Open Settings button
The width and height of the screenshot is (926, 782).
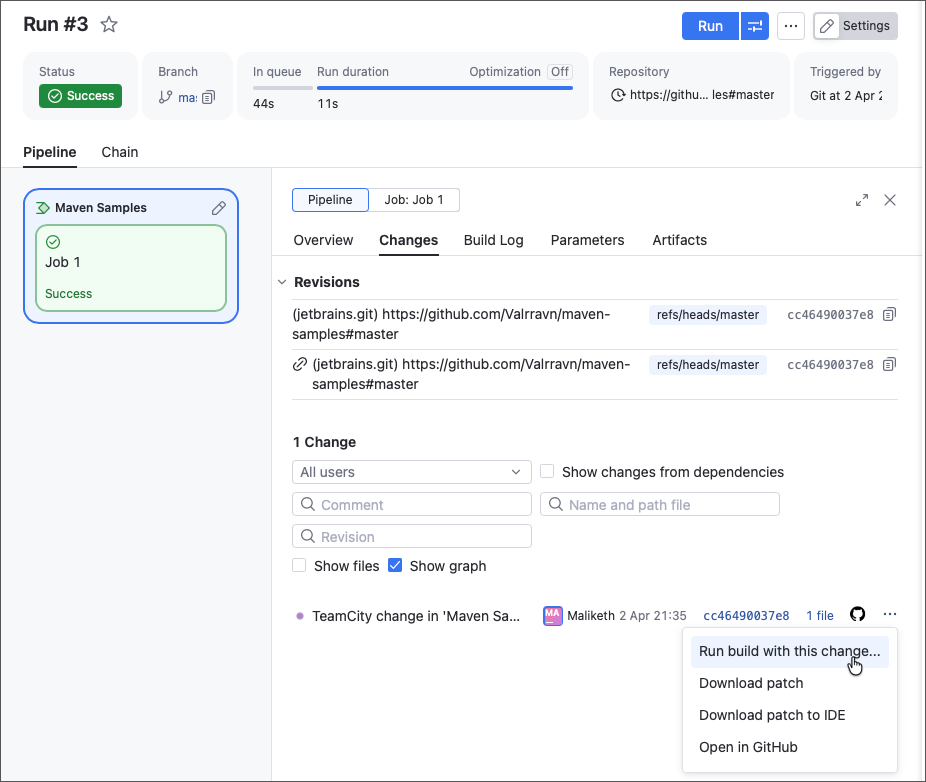pyautogui.click(x=856, y=26)
